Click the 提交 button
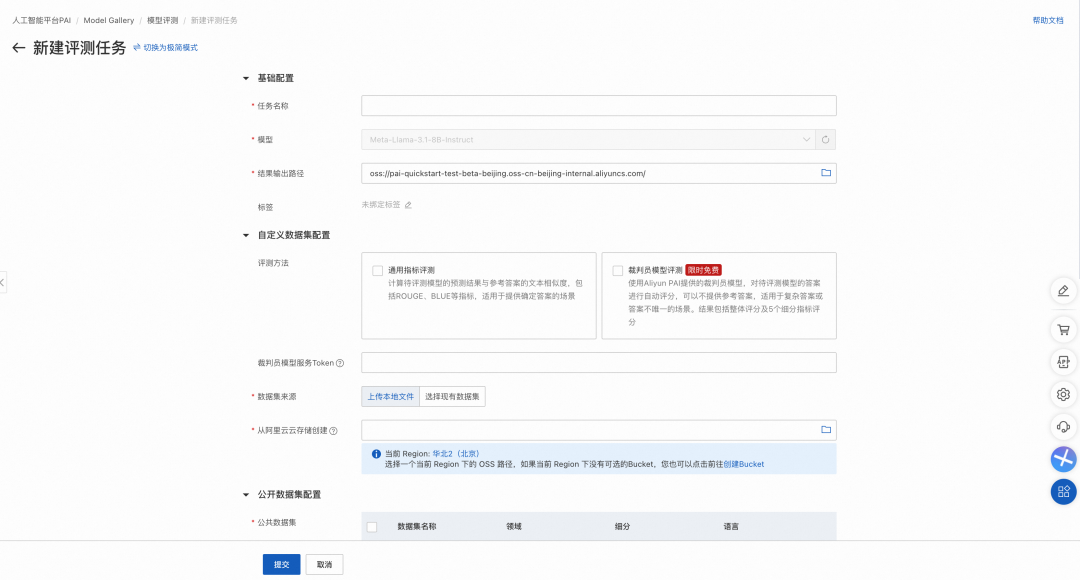The image size is (1080, 580). (x=282, y=564)
